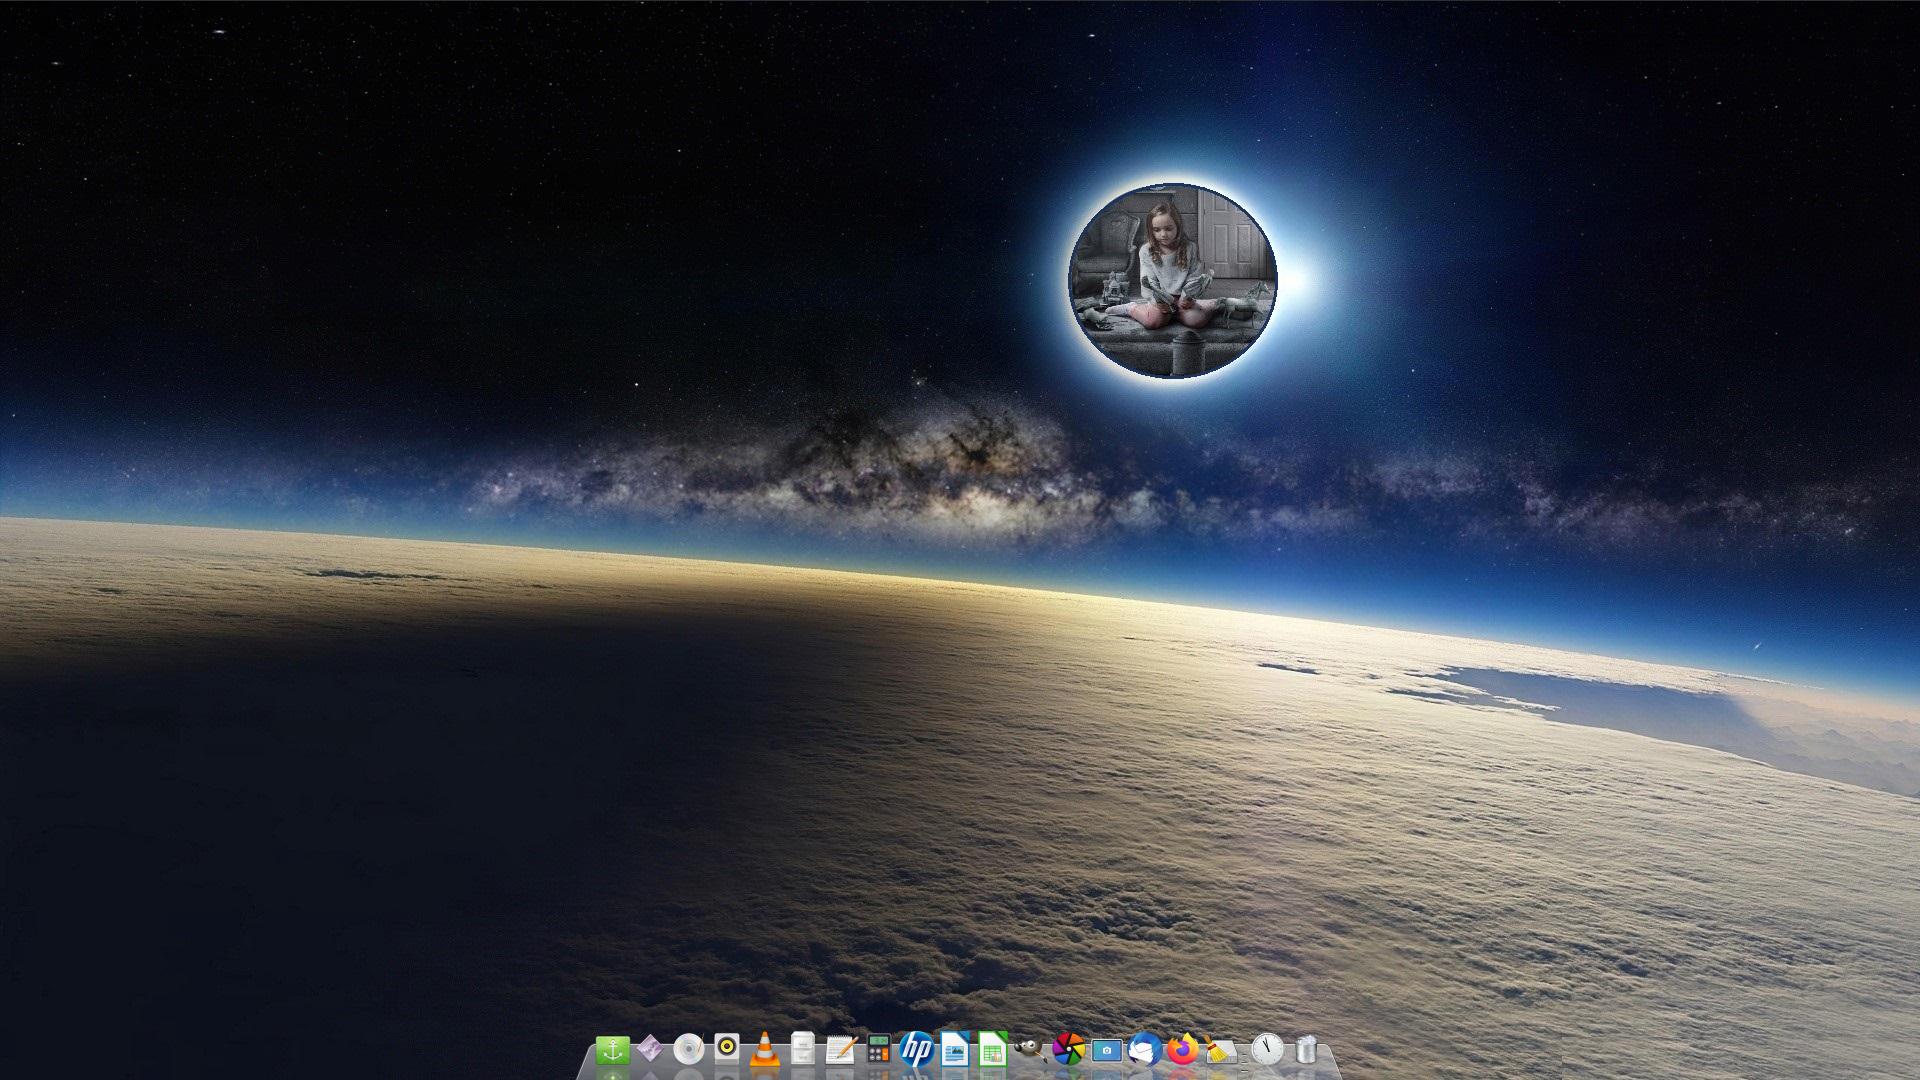Launch Firefox browser from dock

[x=1183, y=1050]
